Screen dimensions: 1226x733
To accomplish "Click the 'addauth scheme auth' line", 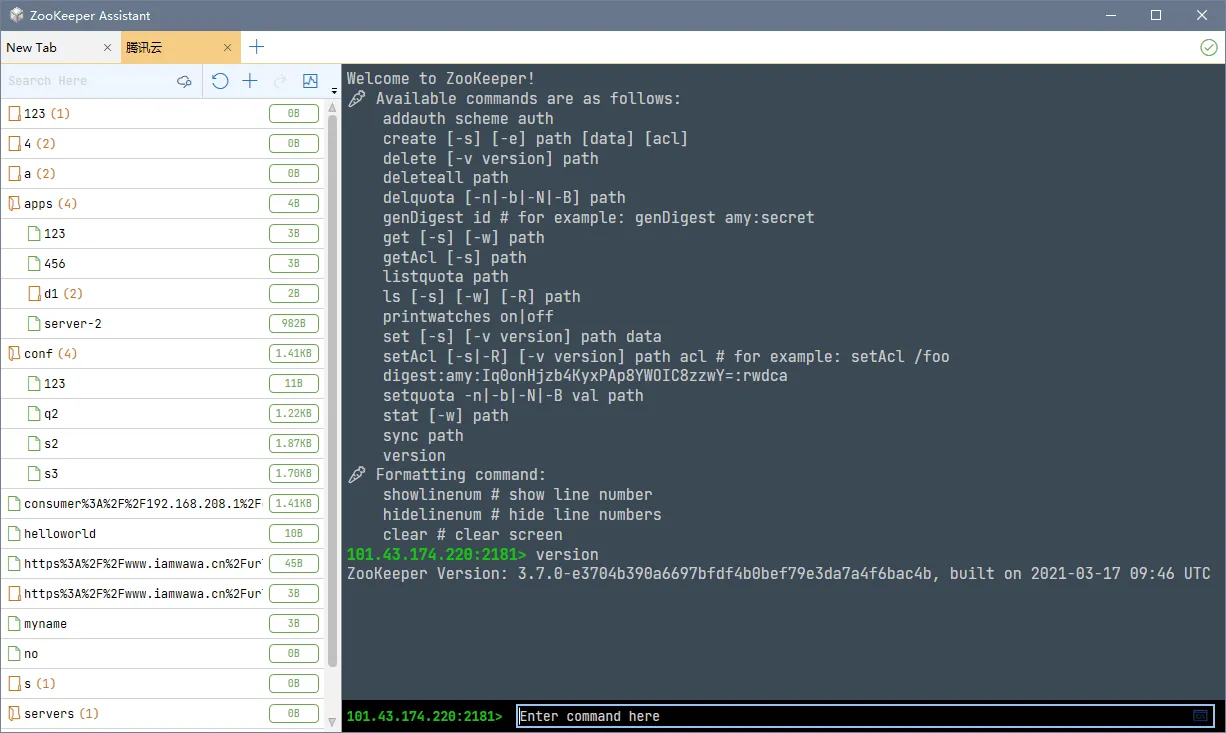I will coord(468,119).
